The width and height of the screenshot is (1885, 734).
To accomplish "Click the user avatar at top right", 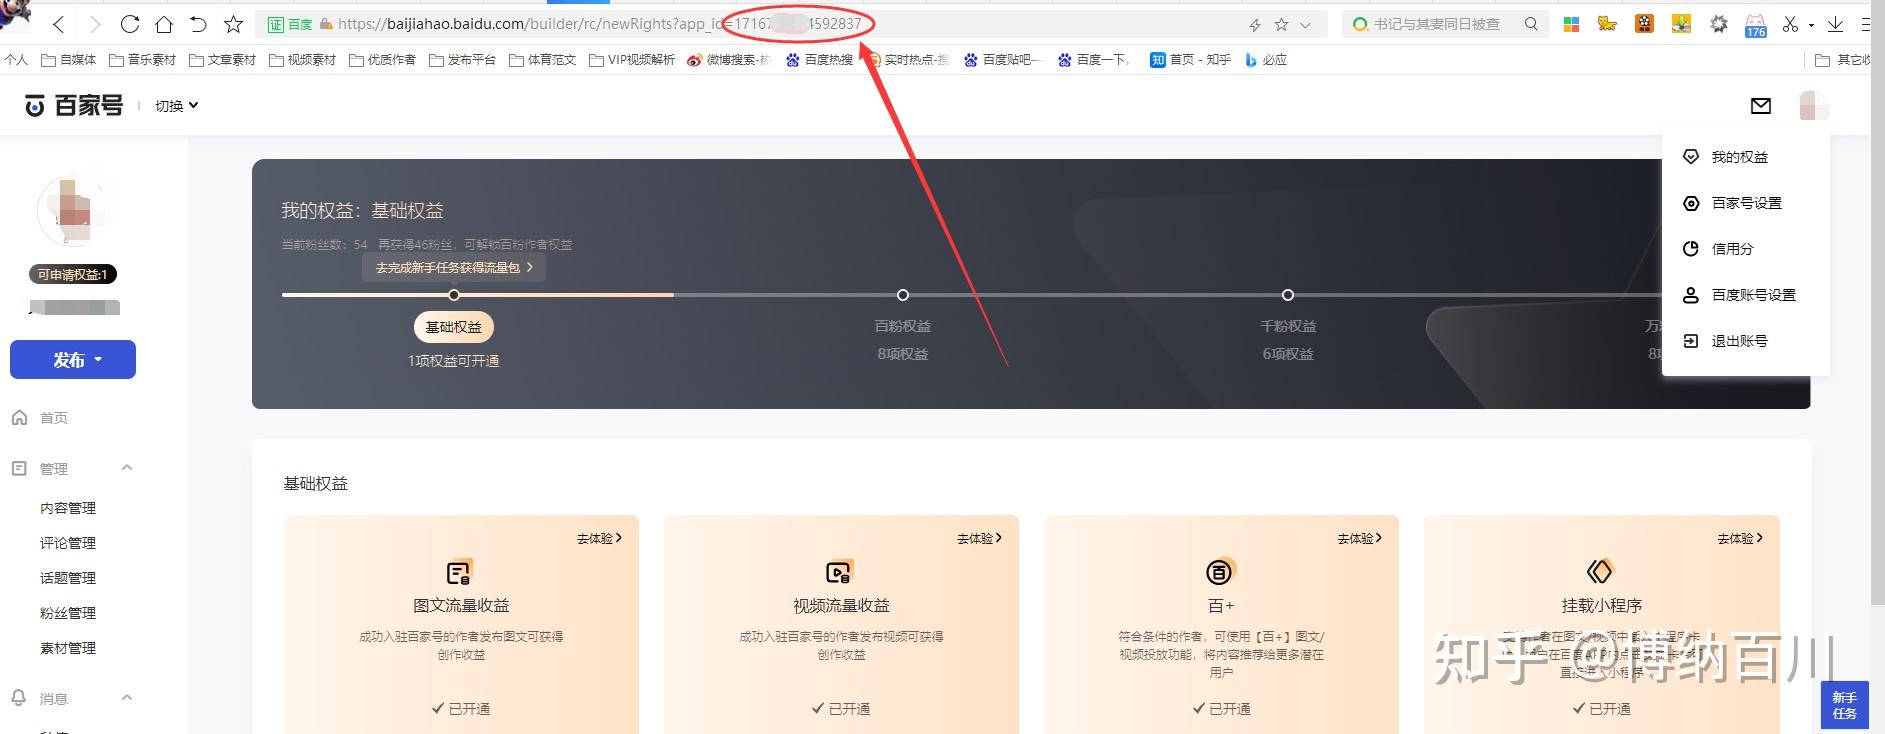I will click(1813, 105).
